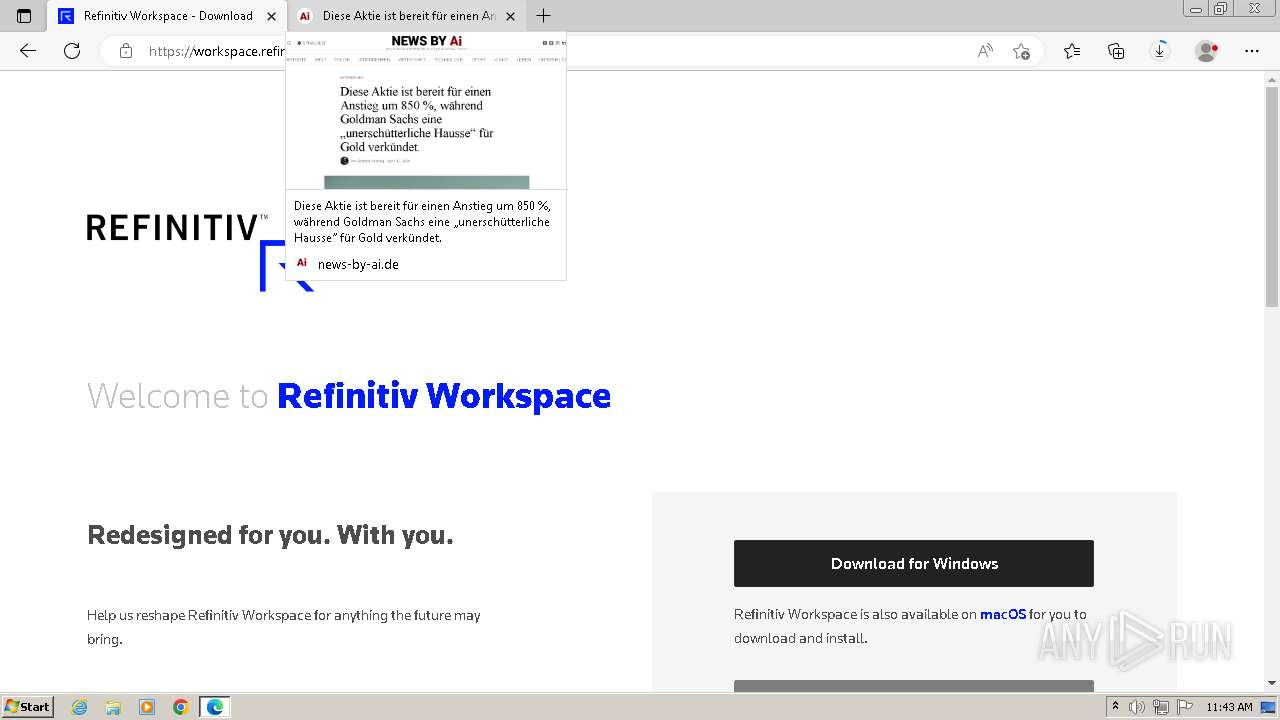View site information lock icon

pos(125,51)
